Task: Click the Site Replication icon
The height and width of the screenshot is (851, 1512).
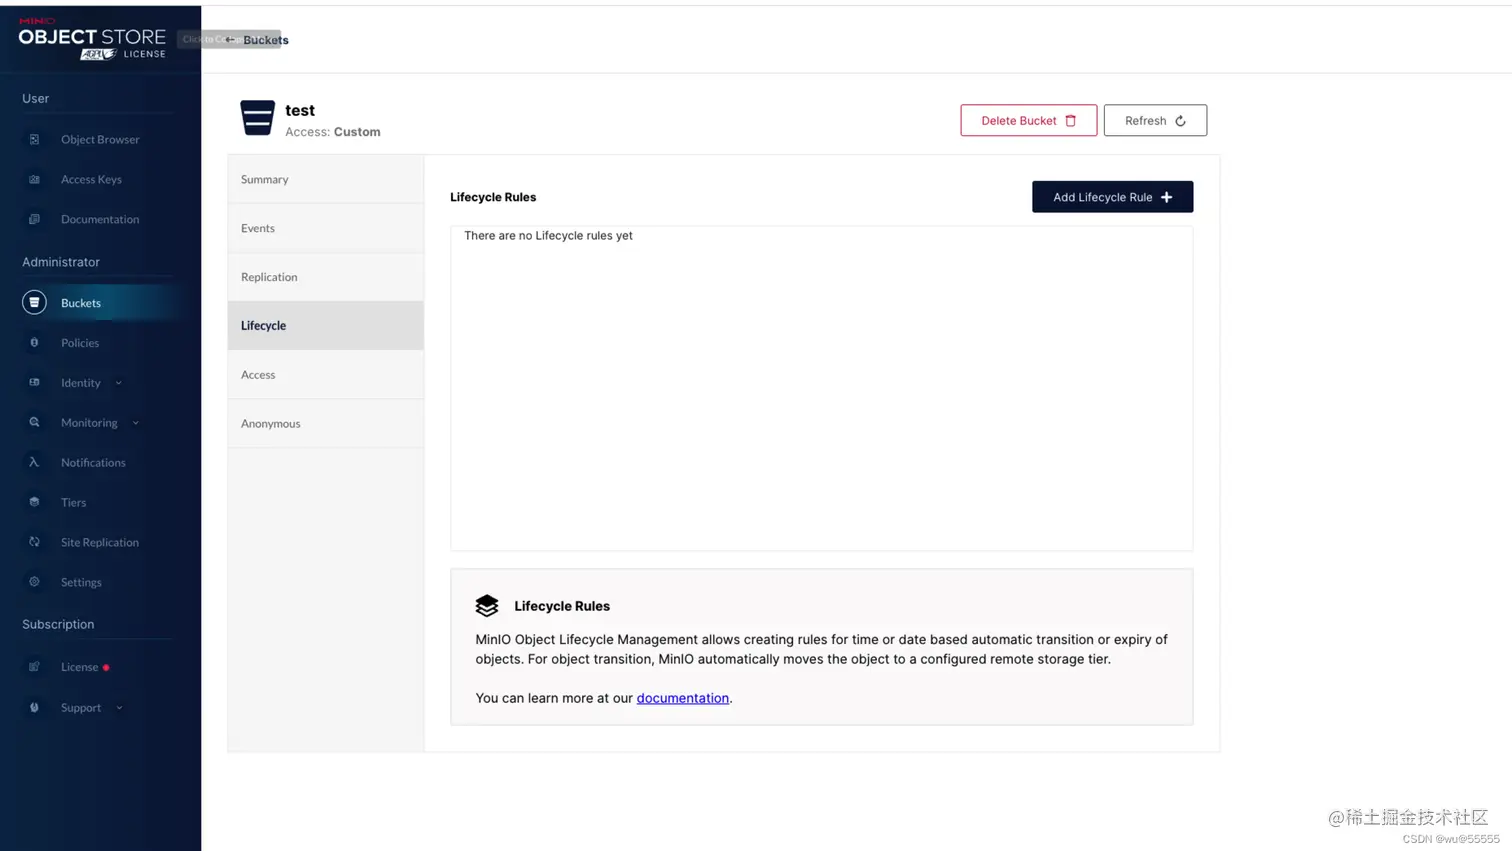Action: (x=34, y=542)
